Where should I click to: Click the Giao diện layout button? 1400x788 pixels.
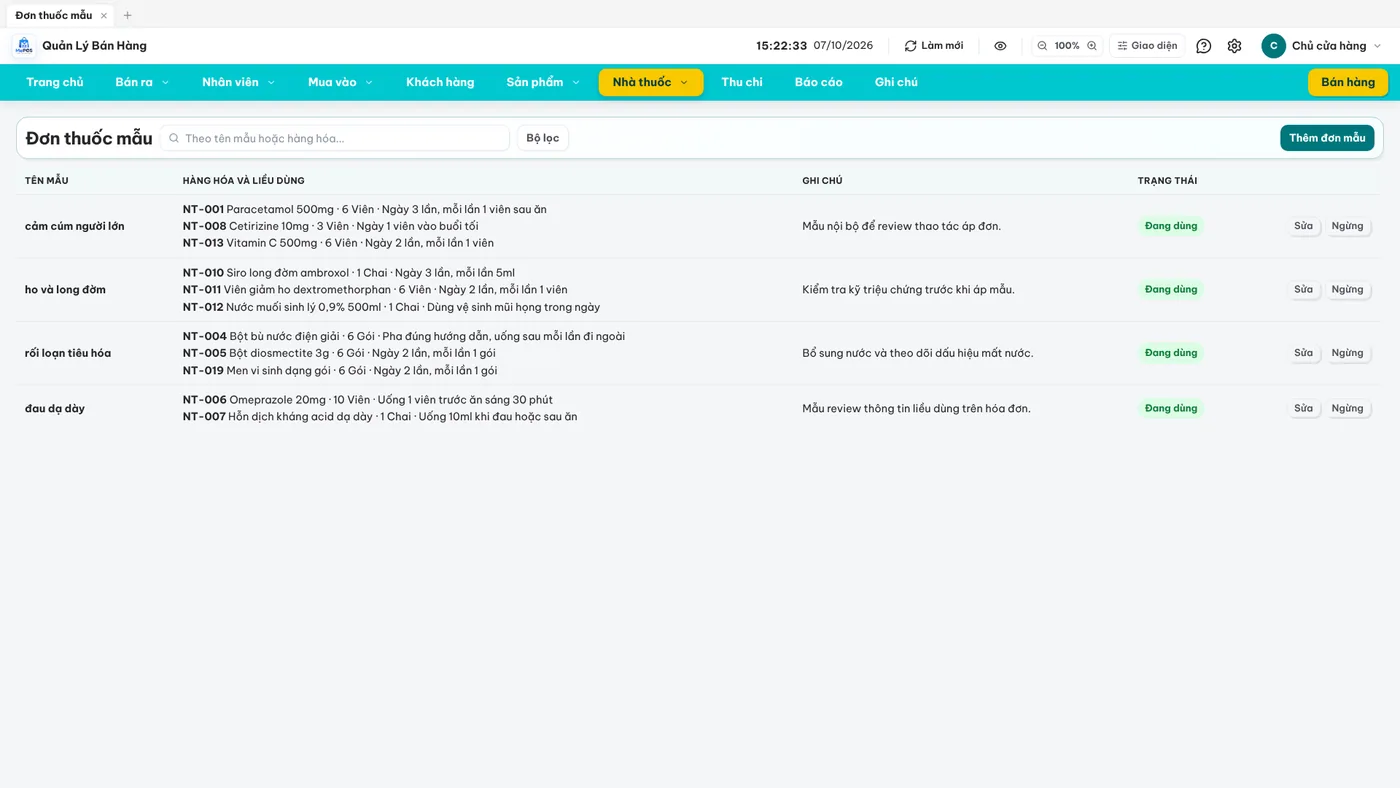click(x=1147, y=46)
